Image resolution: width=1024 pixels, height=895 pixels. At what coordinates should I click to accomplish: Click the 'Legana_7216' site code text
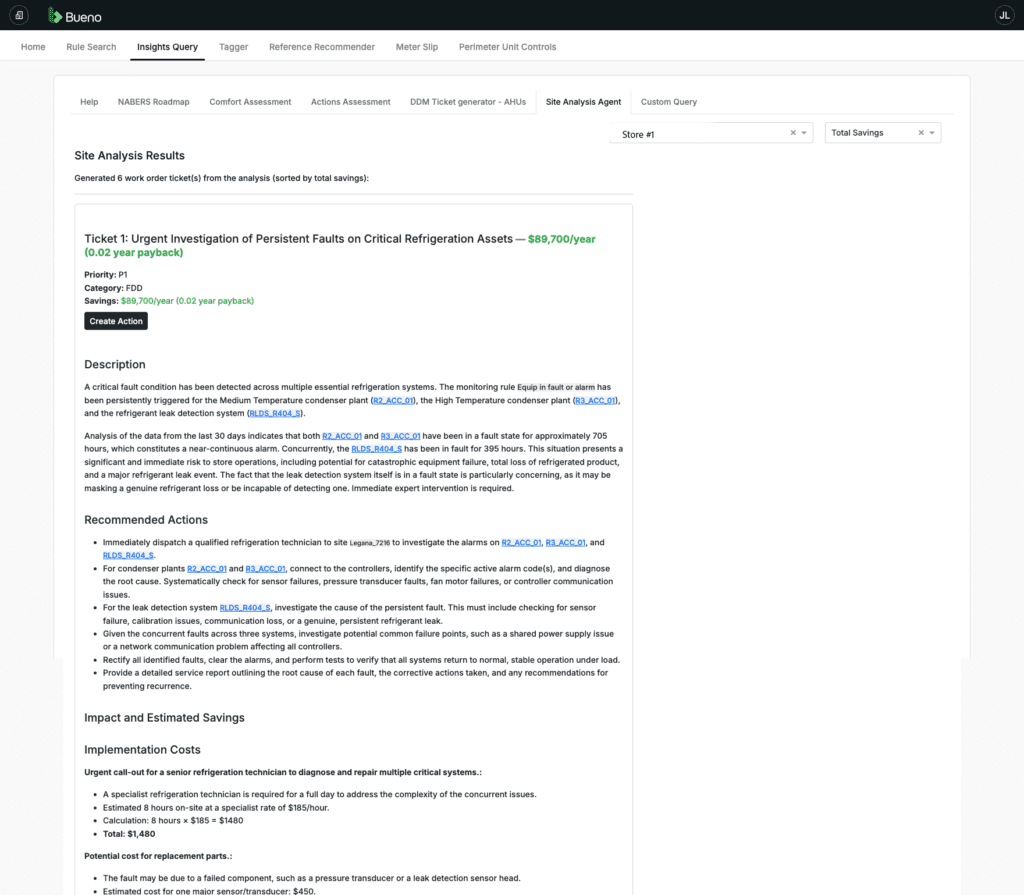(x=370, y=543)
